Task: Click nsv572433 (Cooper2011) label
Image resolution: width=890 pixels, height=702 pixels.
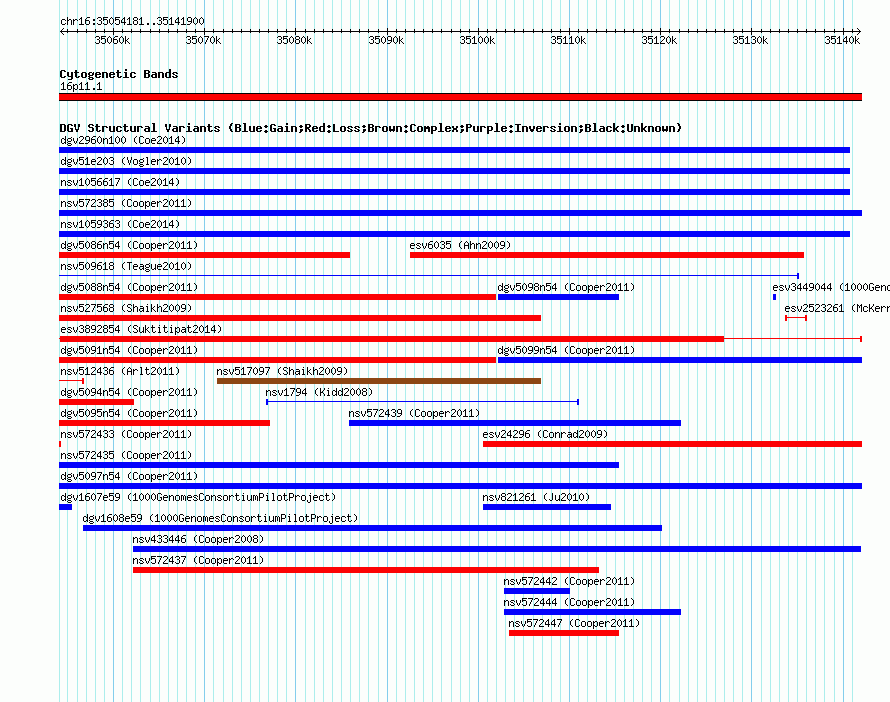Action: (x=126, y=434)
